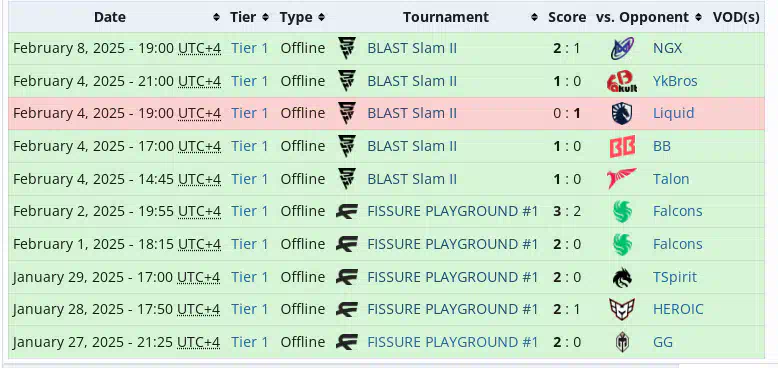Screen dimensions: 778x368
Task: Click UTC+4 abbreviation in the January 29 row
Action: coord(199,277)
